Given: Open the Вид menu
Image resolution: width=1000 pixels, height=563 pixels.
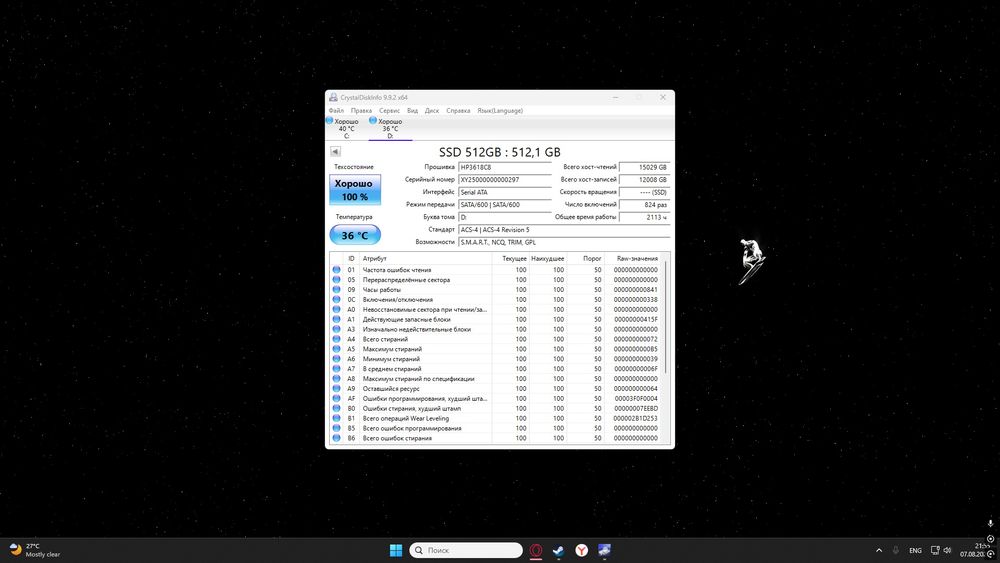Looking at the screenshot, I should 413,111.
